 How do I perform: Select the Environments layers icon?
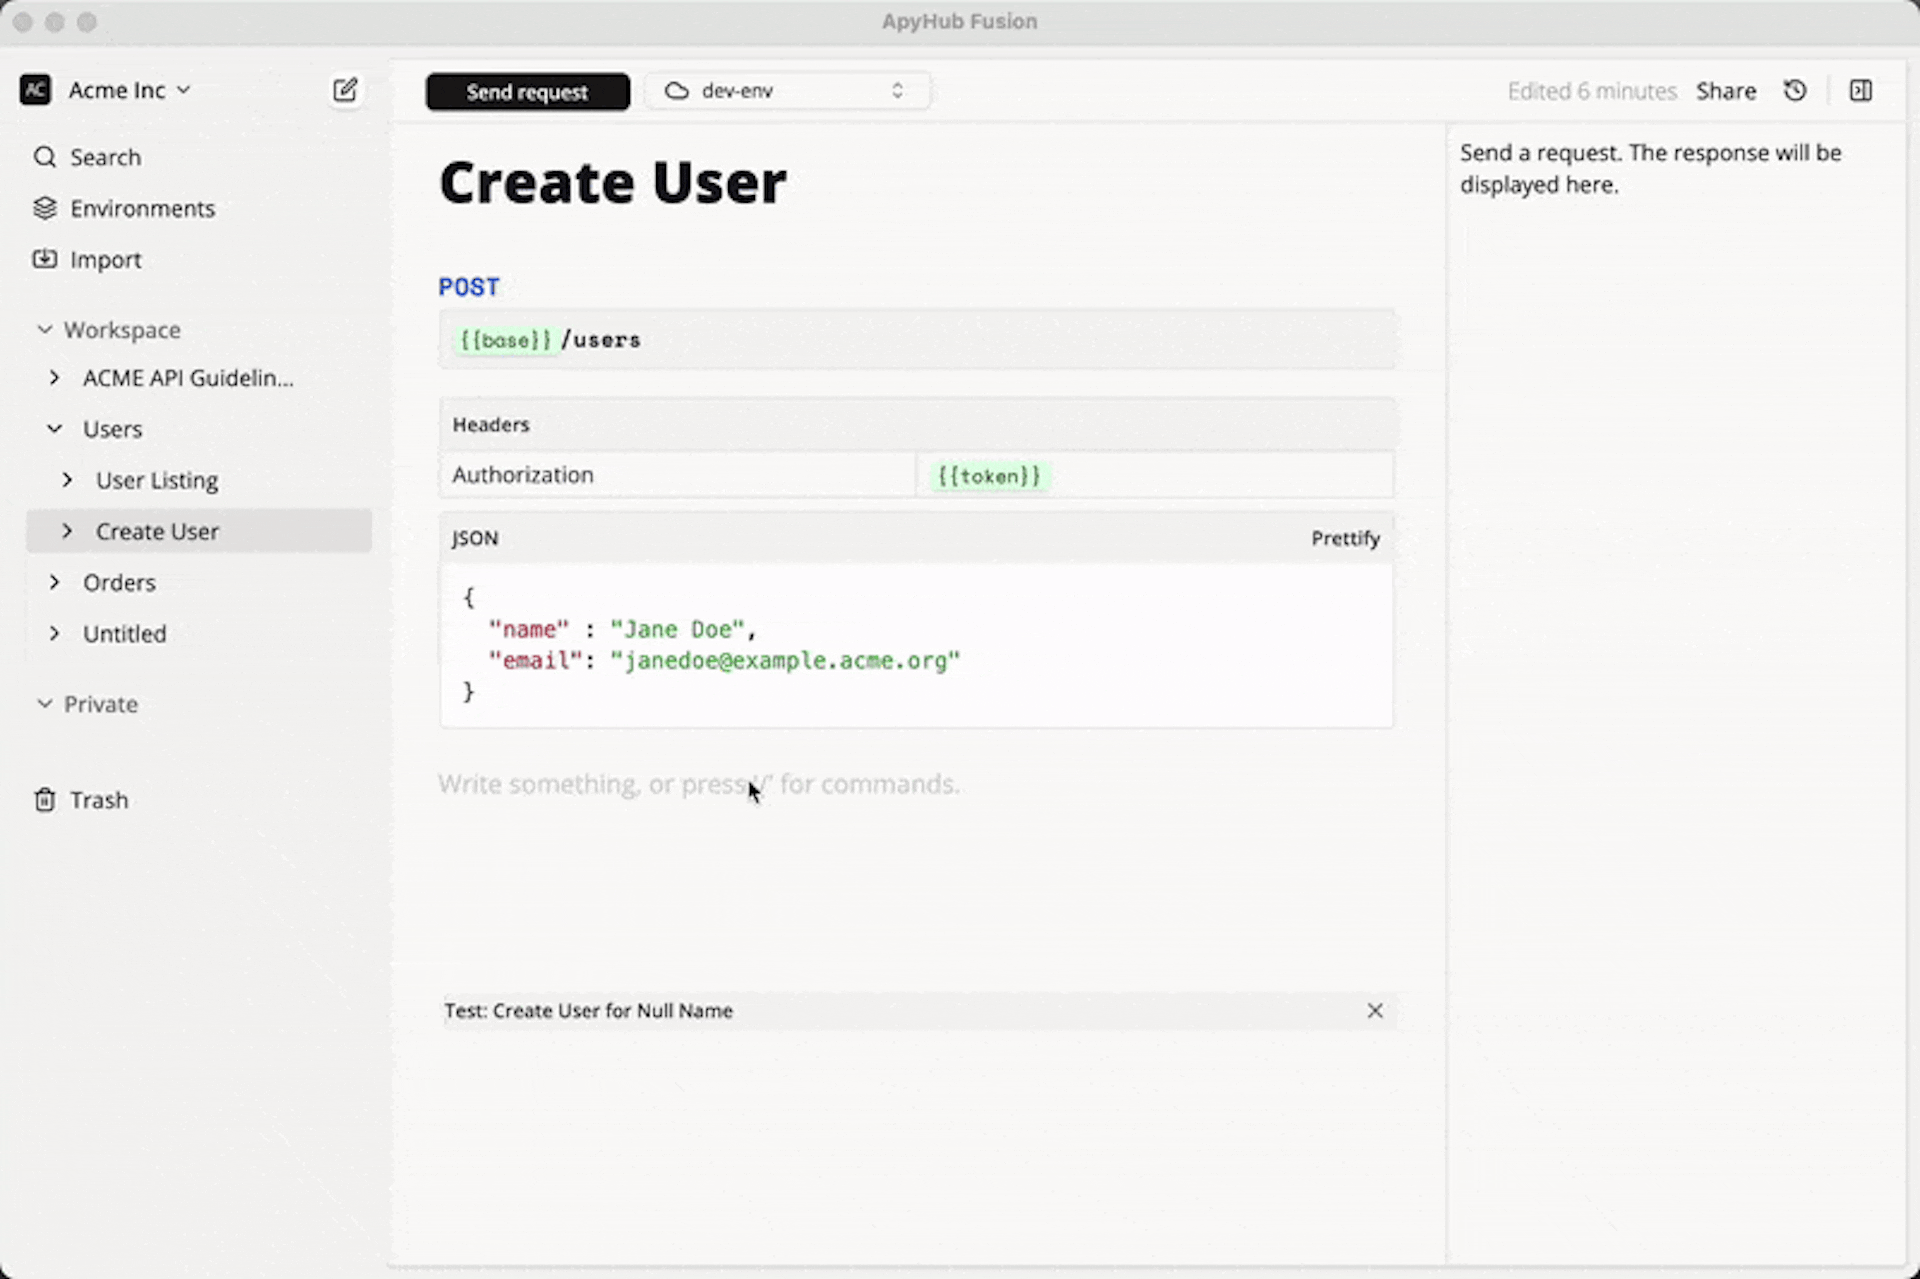[44, 208]
